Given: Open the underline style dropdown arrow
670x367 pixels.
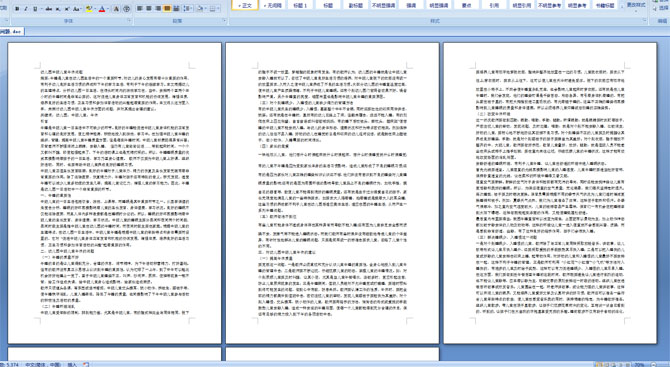Looking at the screenshot, I should (41, 9).
